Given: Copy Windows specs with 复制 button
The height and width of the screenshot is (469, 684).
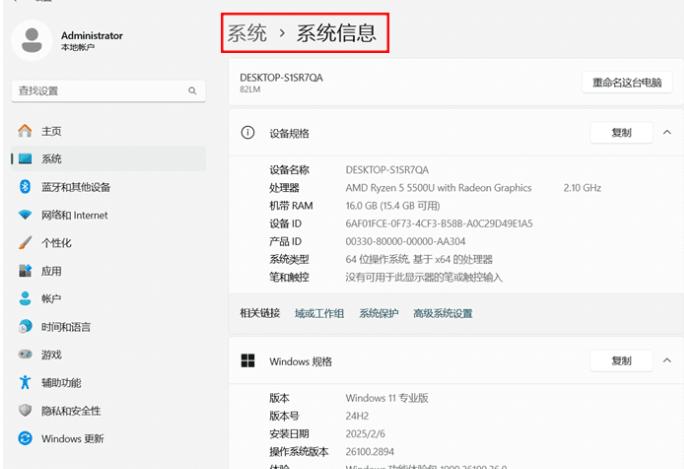Looking at the screenshot, I should point(621,360).
